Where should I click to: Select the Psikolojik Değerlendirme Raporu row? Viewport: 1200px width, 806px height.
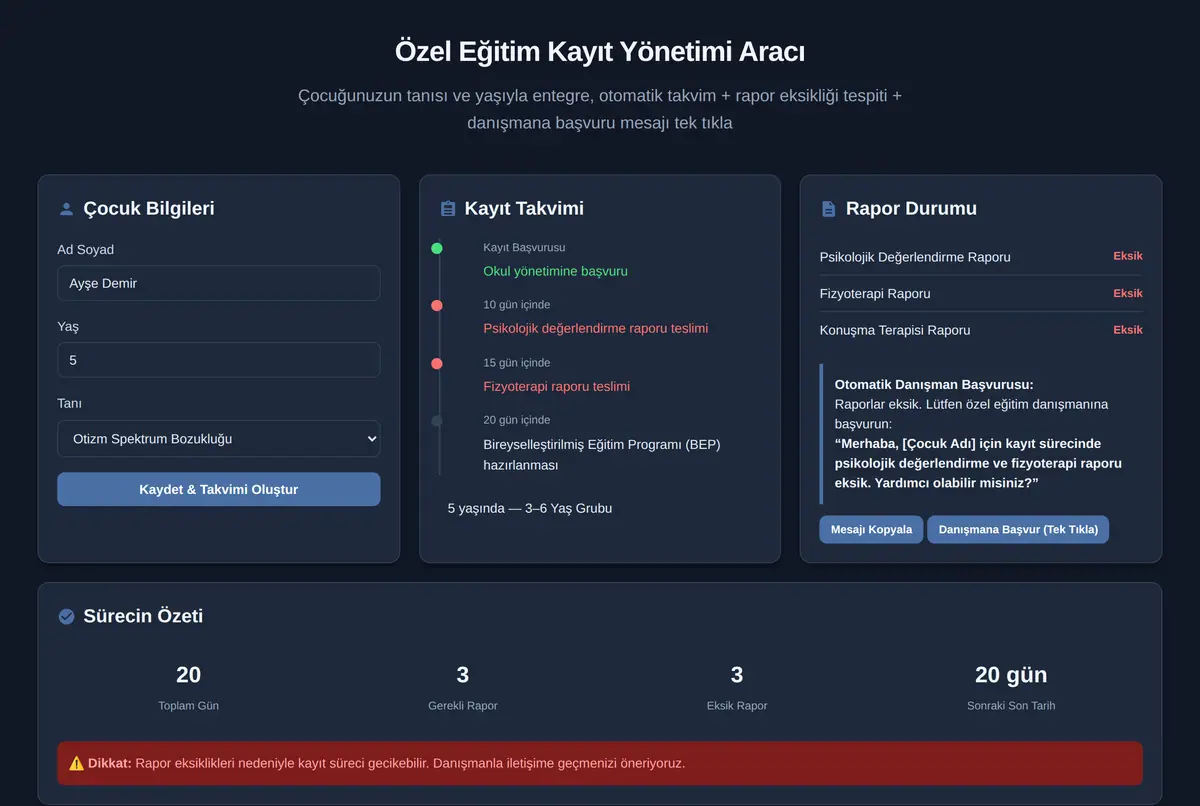click(x=981, y=257)
